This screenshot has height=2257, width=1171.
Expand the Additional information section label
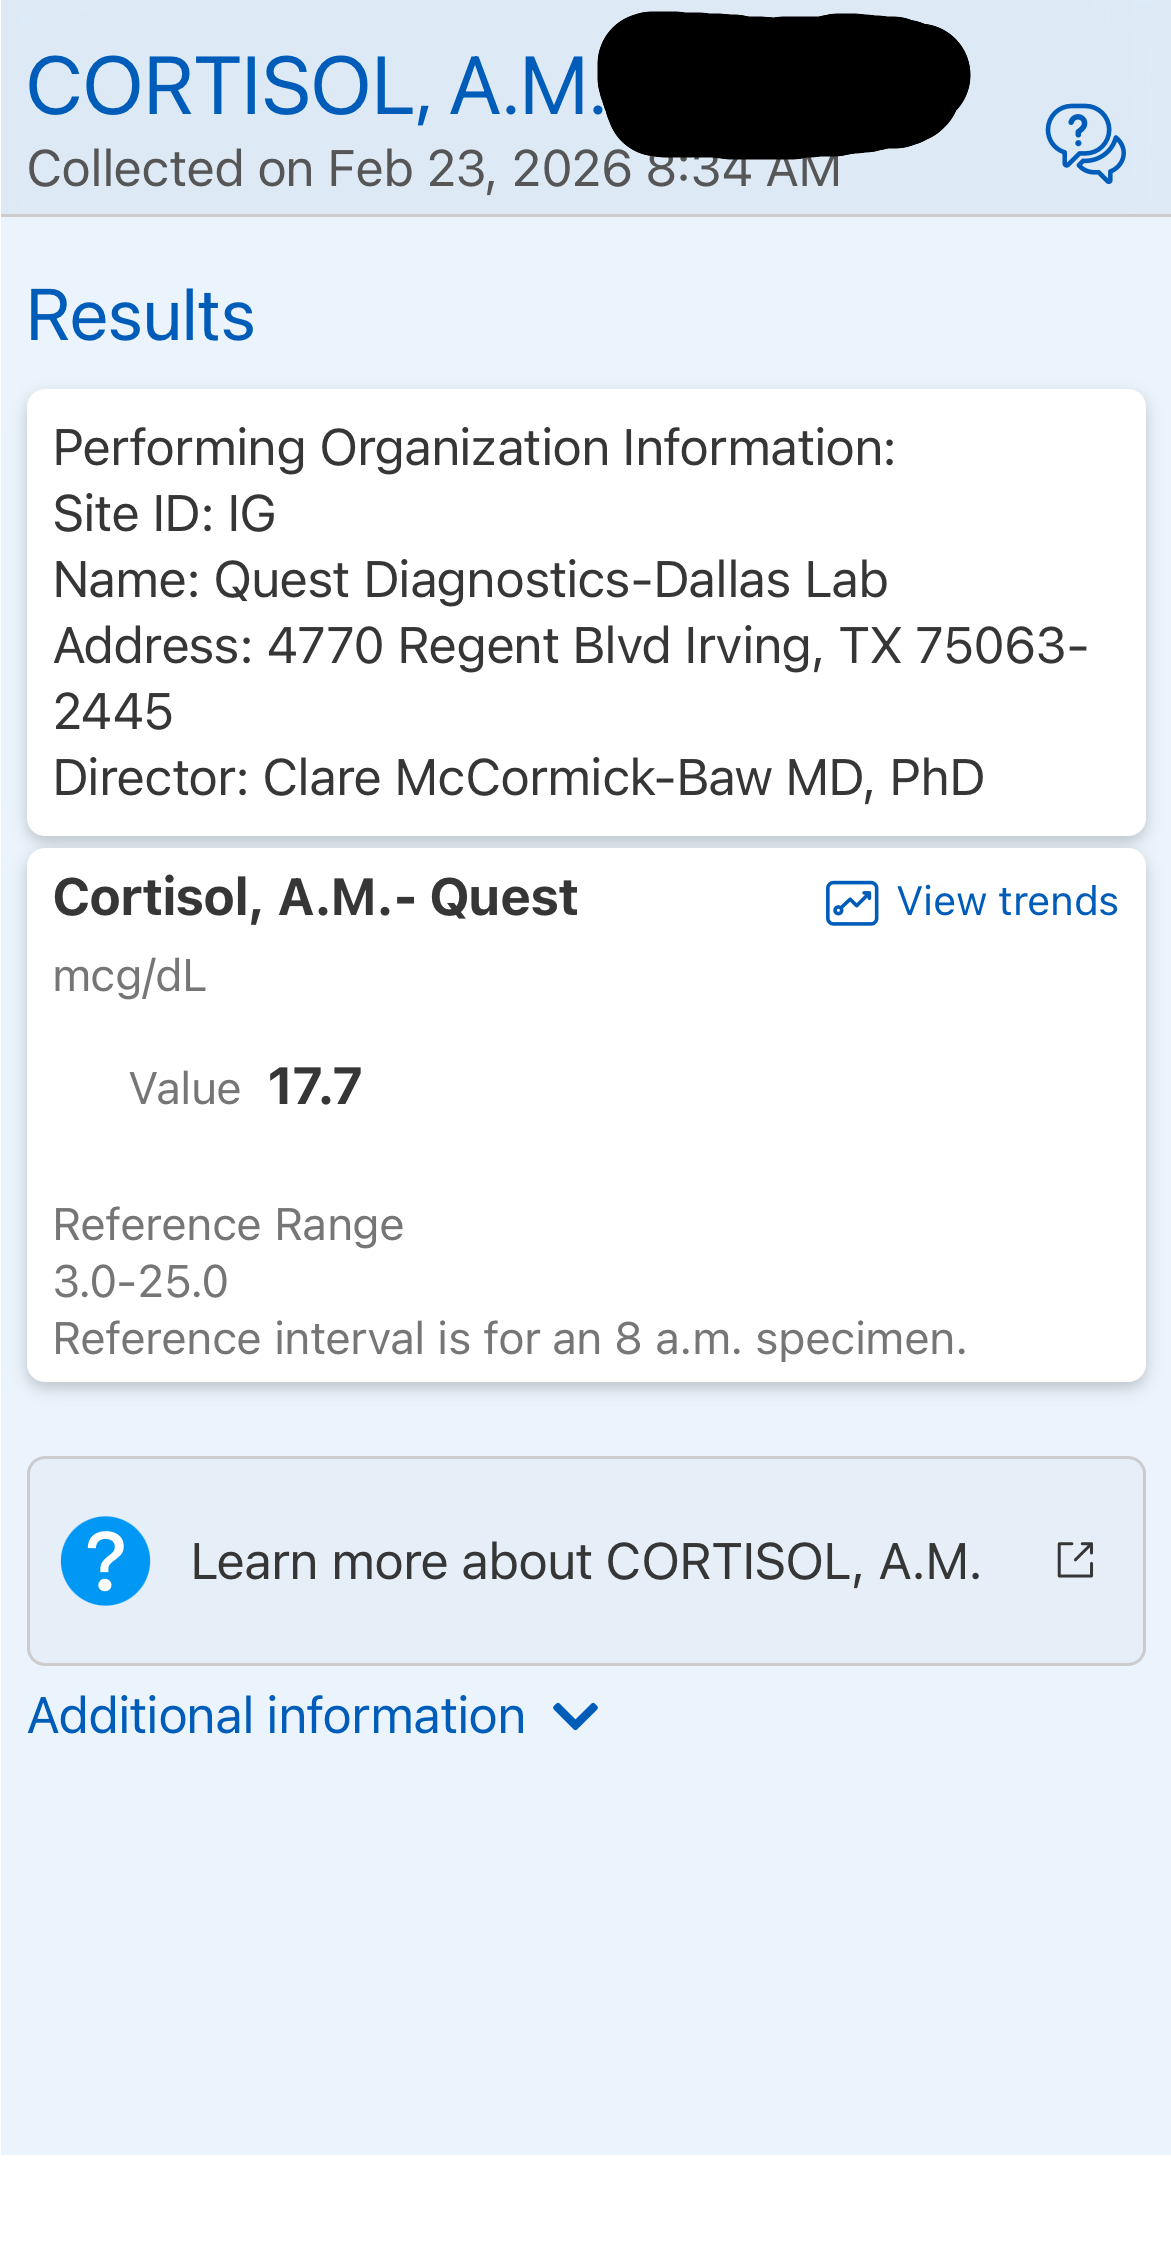(x=277, y=1717)
